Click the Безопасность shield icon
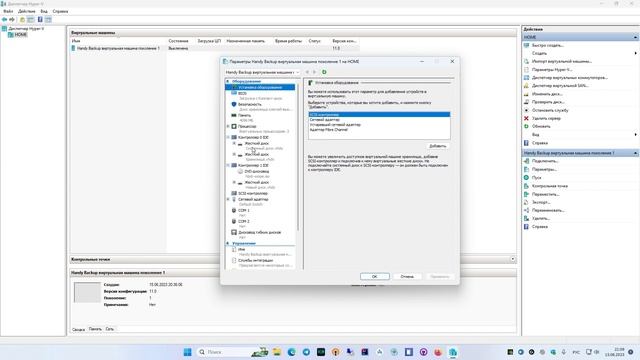 pyautogui.click(x=234, y=104)
